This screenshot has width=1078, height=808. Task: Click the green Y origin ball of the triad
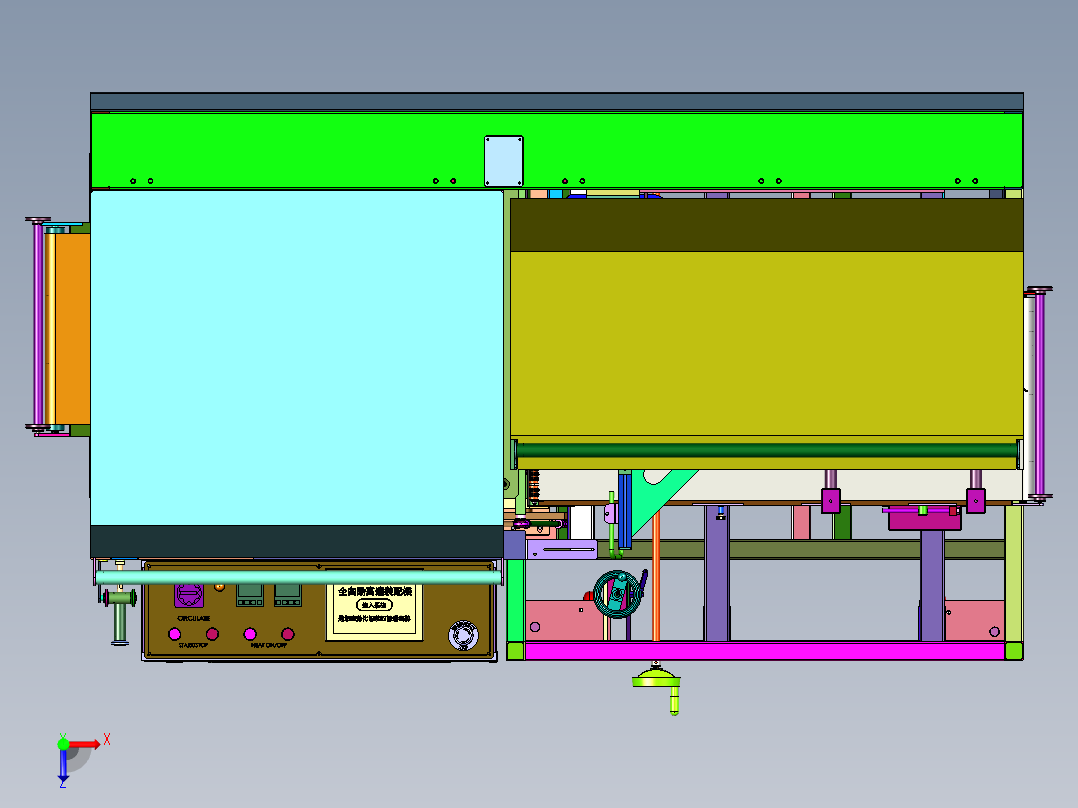tap(63, 744)
